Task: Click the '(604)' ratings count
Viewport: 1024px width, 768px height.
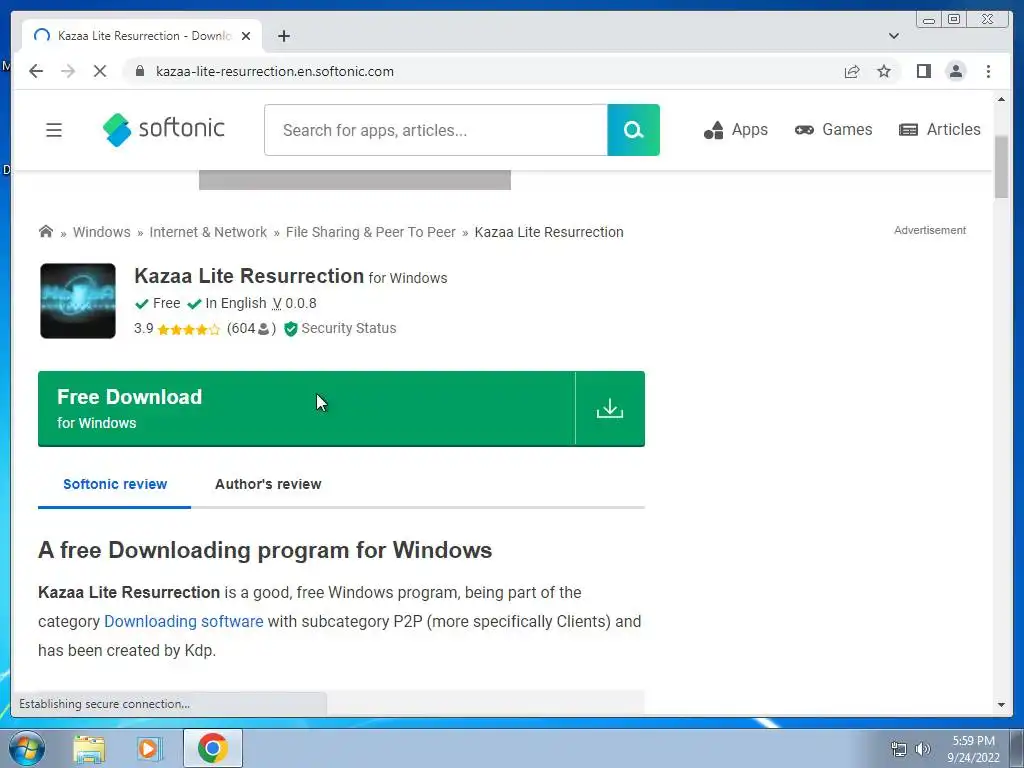Action: (x=251, y=328)
